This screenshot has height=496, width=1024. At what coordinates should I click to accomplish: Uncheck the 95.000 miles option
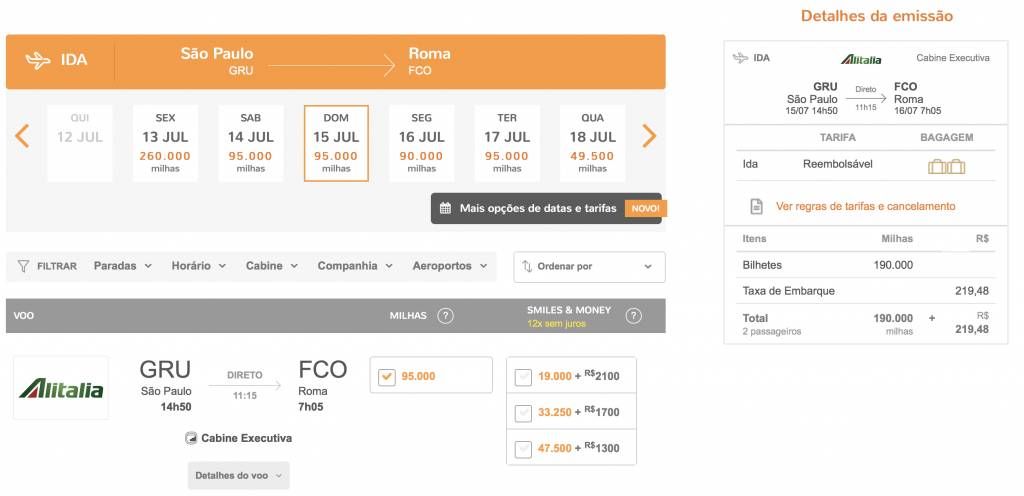(x=387, y=377)
